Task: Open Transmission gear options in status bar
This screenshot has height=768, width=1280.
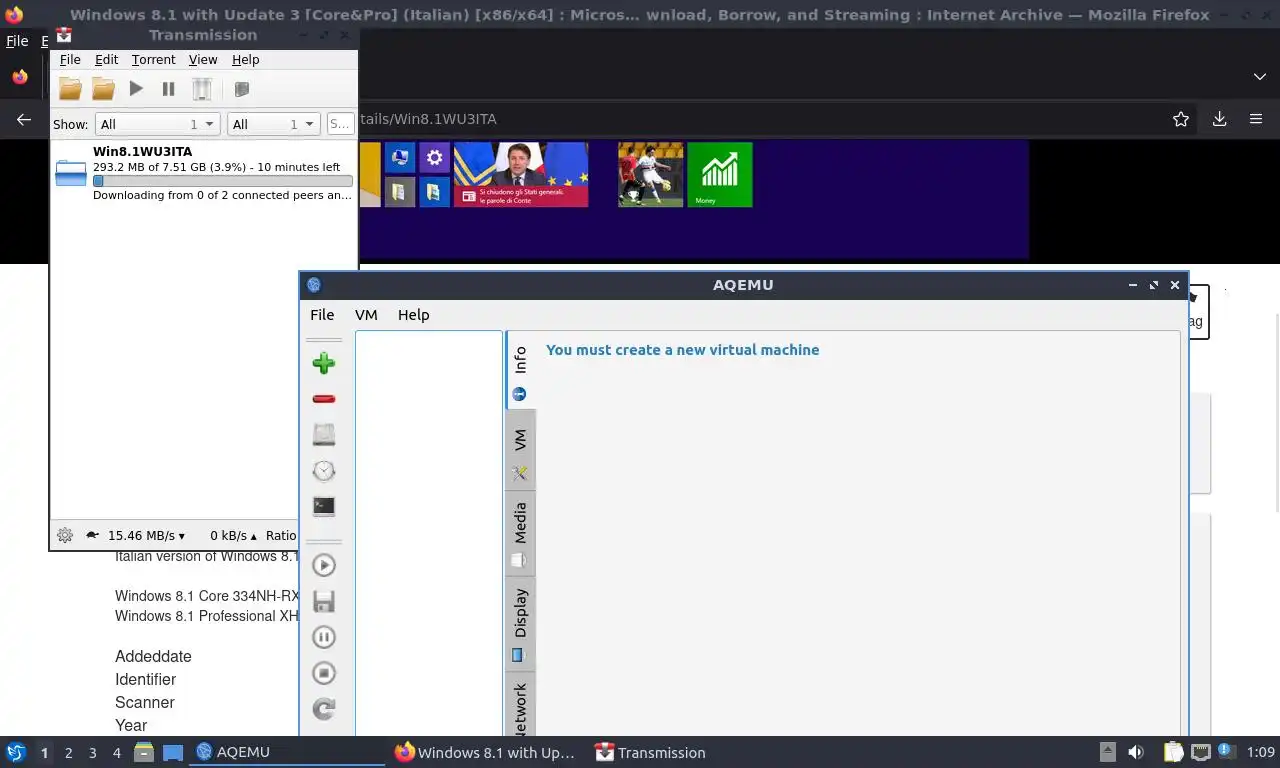Action: [65, 535]
